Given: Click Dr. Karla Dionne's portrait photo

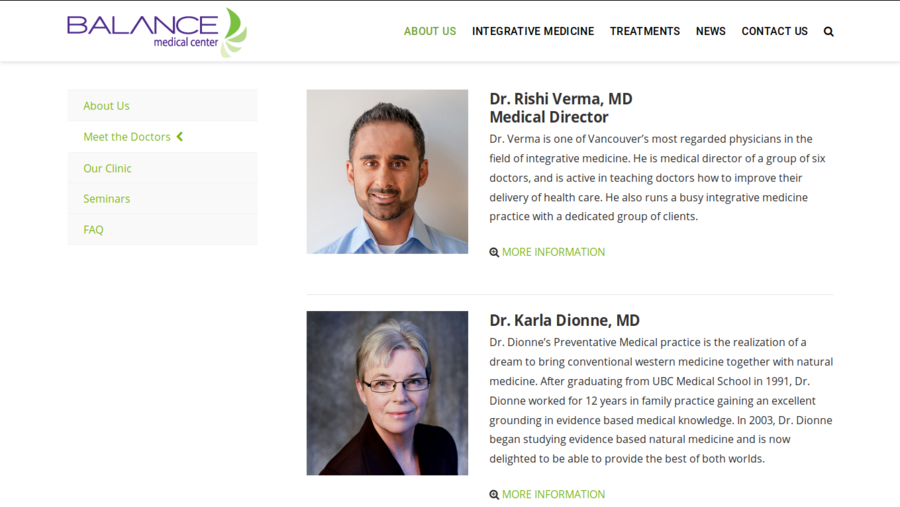Looking at the screenshot, I should (x=387, y=392).
